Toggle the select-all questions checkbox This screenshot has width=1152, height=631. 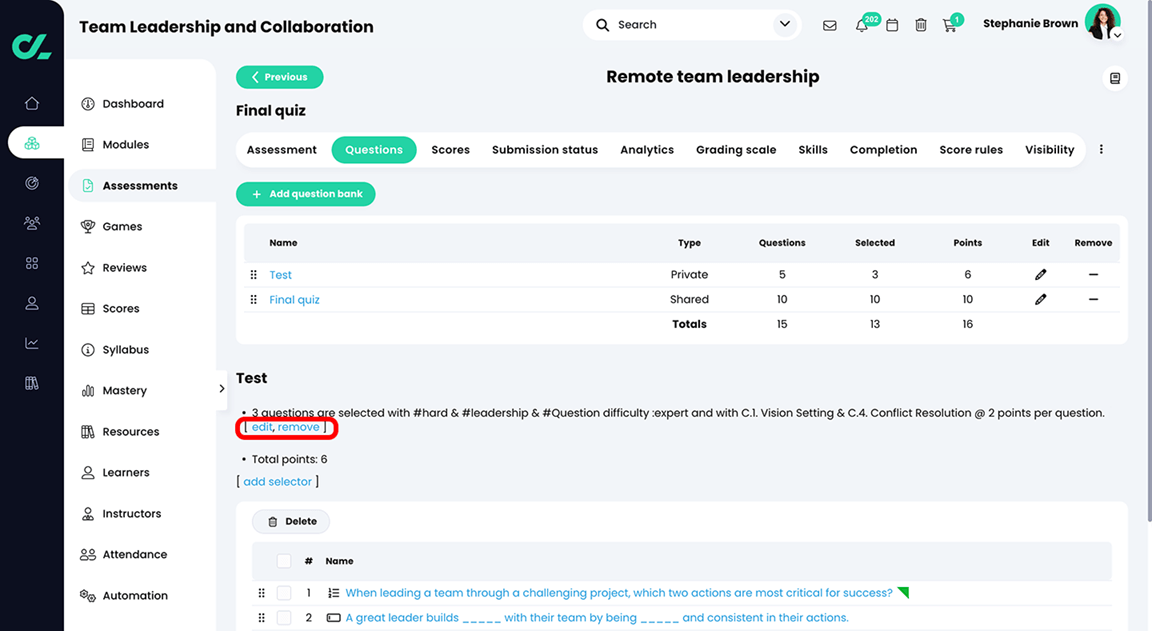click(x=284, y=561)
